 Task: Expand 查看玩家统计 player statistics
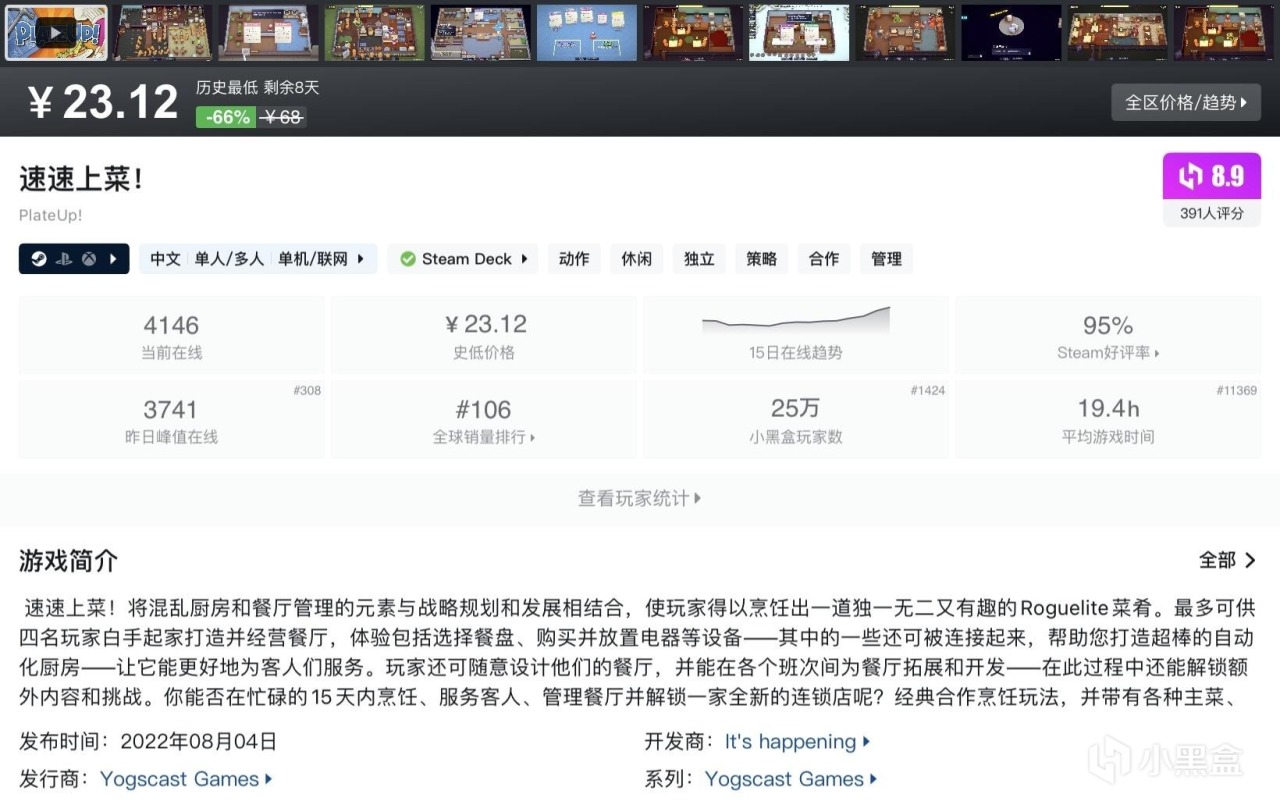point(640,498)
